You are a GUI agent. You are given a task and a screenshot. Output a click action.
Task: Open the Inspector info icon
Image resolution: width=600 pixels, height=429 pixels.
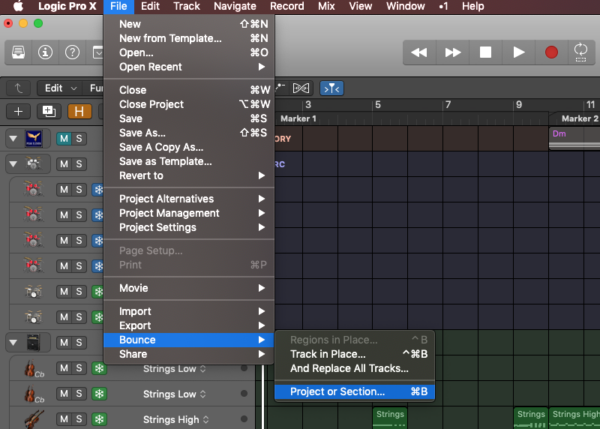pyautogui.click(x=45, y=52)
